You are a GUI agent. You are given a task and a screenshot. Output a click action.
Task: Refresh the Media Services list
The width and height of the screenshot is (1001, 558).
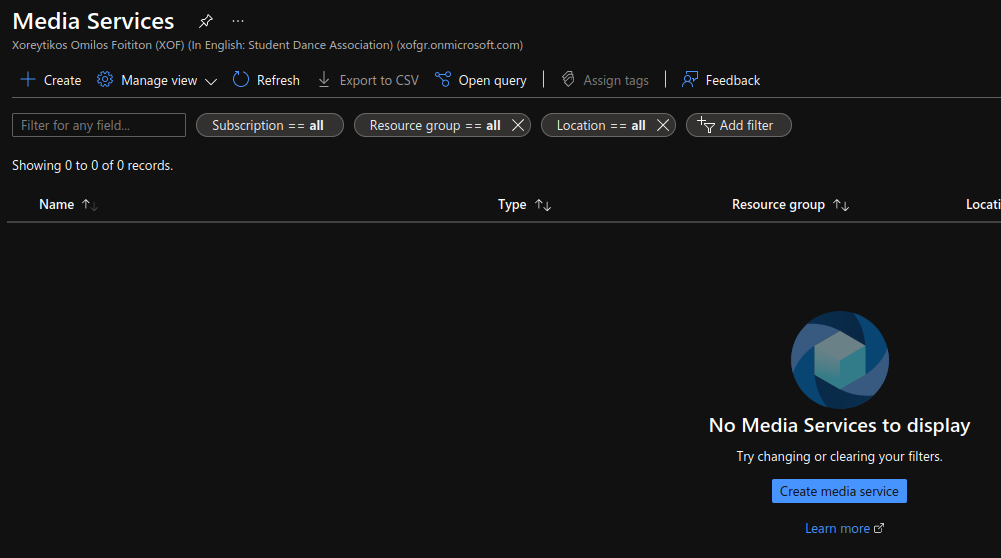[x=266, y=80]
